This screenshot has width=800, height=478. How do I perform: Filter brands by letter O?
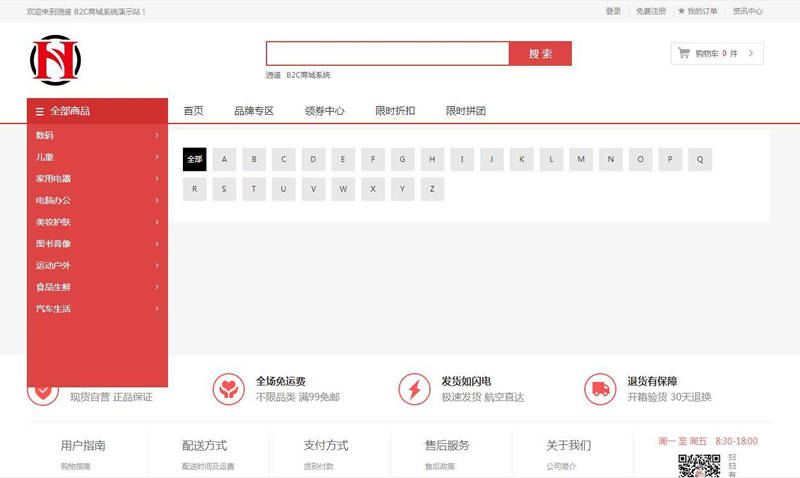pos(640,159)
